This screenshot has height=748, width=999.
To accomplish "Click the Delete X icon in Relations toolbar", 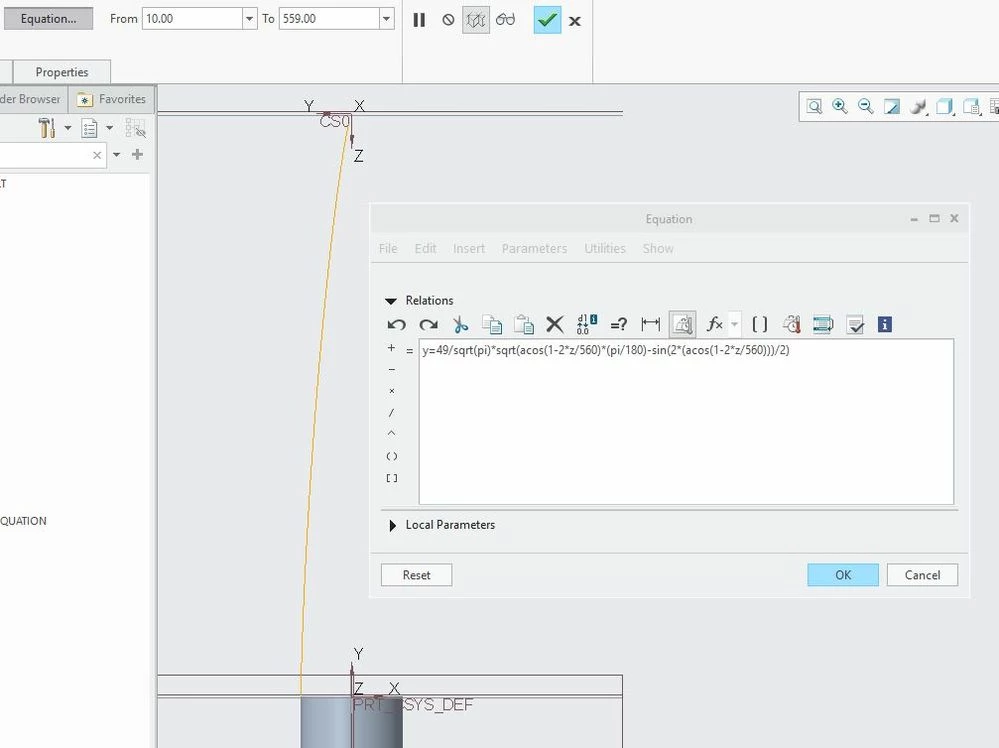I will point(555,325).
